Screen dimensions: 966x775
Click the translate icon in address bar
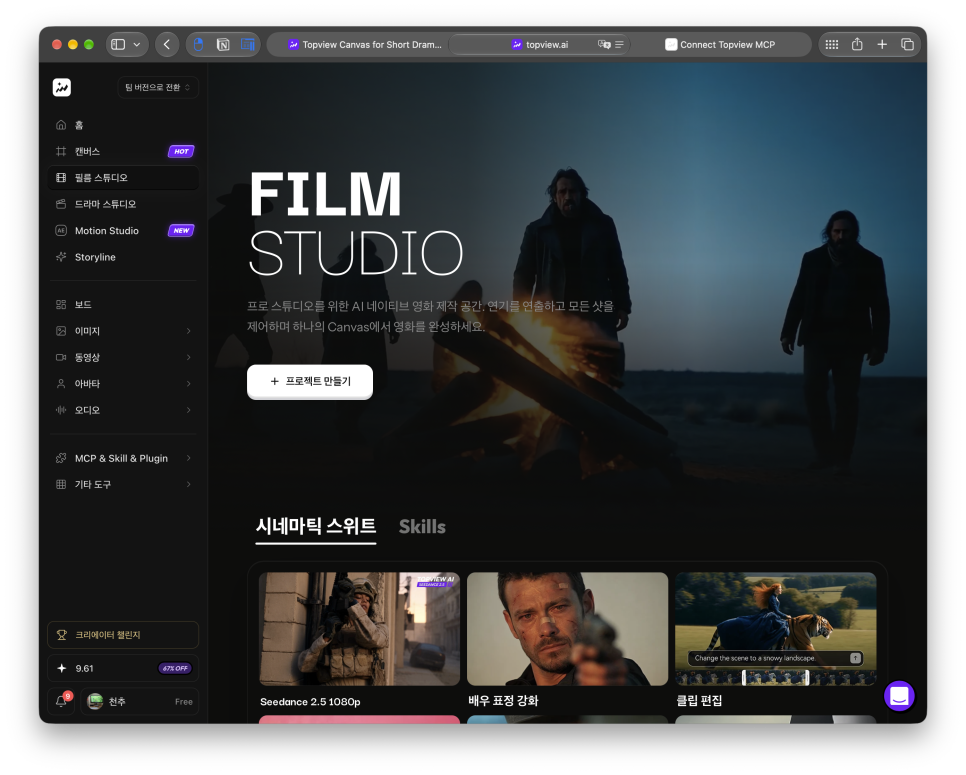tap(604, 44)
